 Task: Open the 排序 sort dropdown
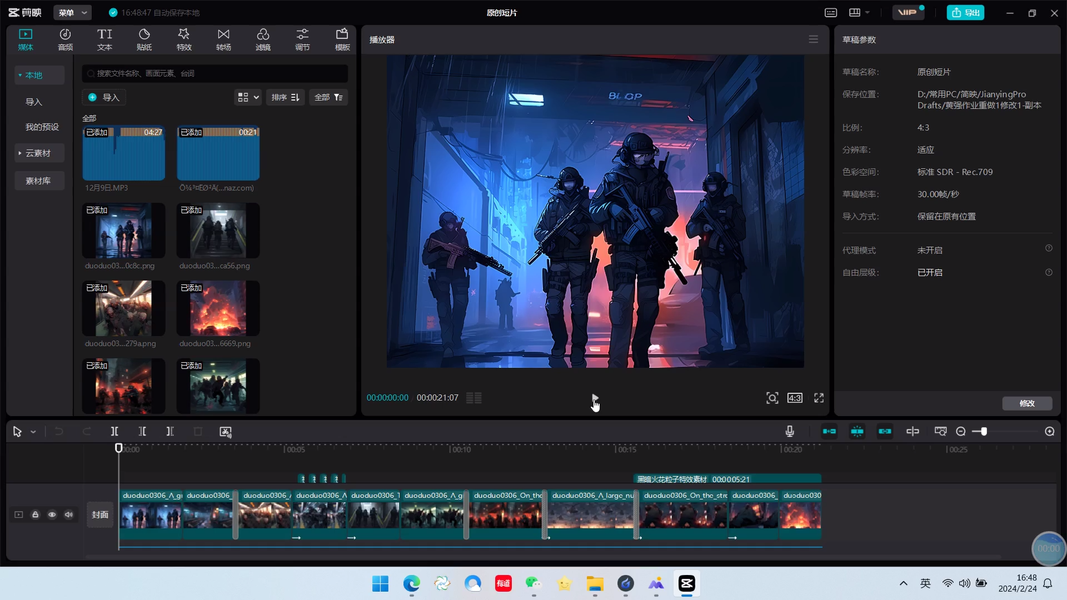click(x=284, y=97)
